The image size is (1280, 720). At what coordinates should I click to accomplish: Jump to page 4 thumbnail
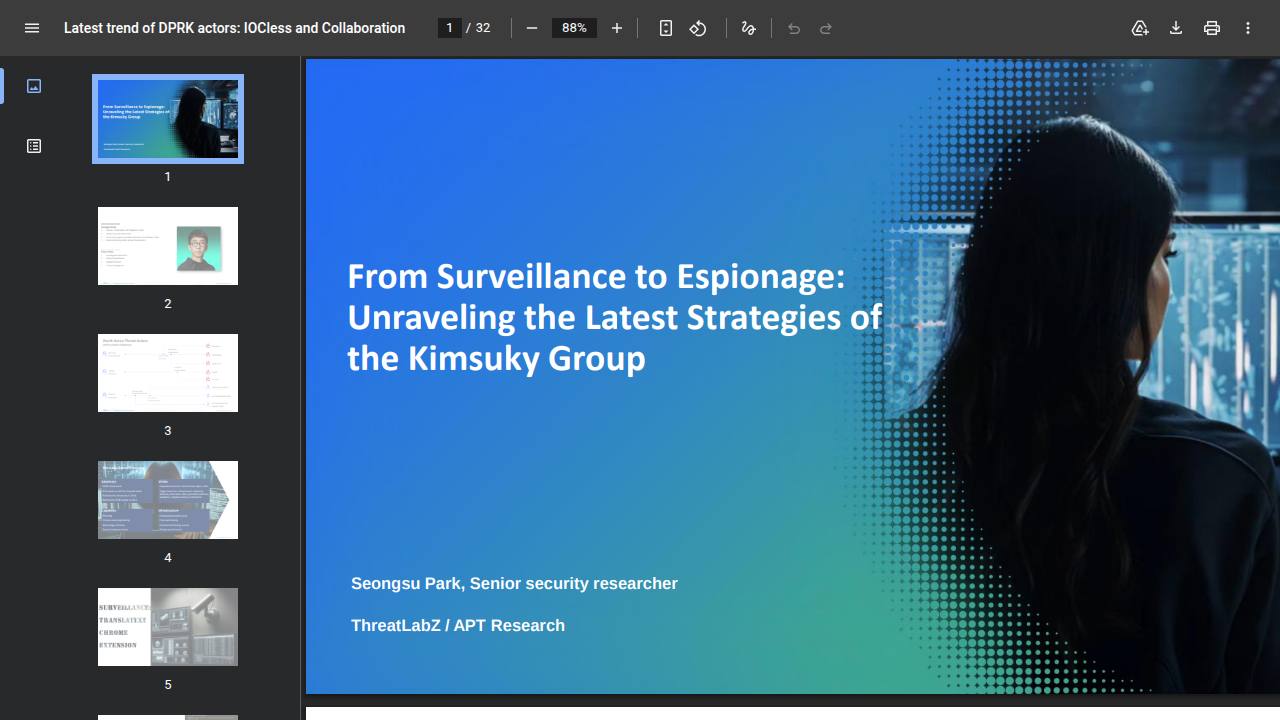(x=168, y=500)
